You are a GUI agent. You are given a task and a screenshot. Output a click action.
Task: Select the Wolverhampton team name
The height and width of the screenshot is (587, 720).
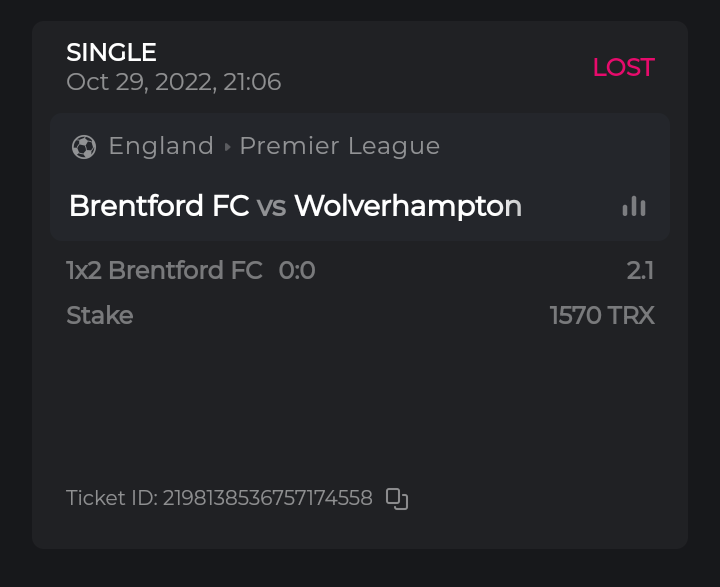click(x=408, y=206)
